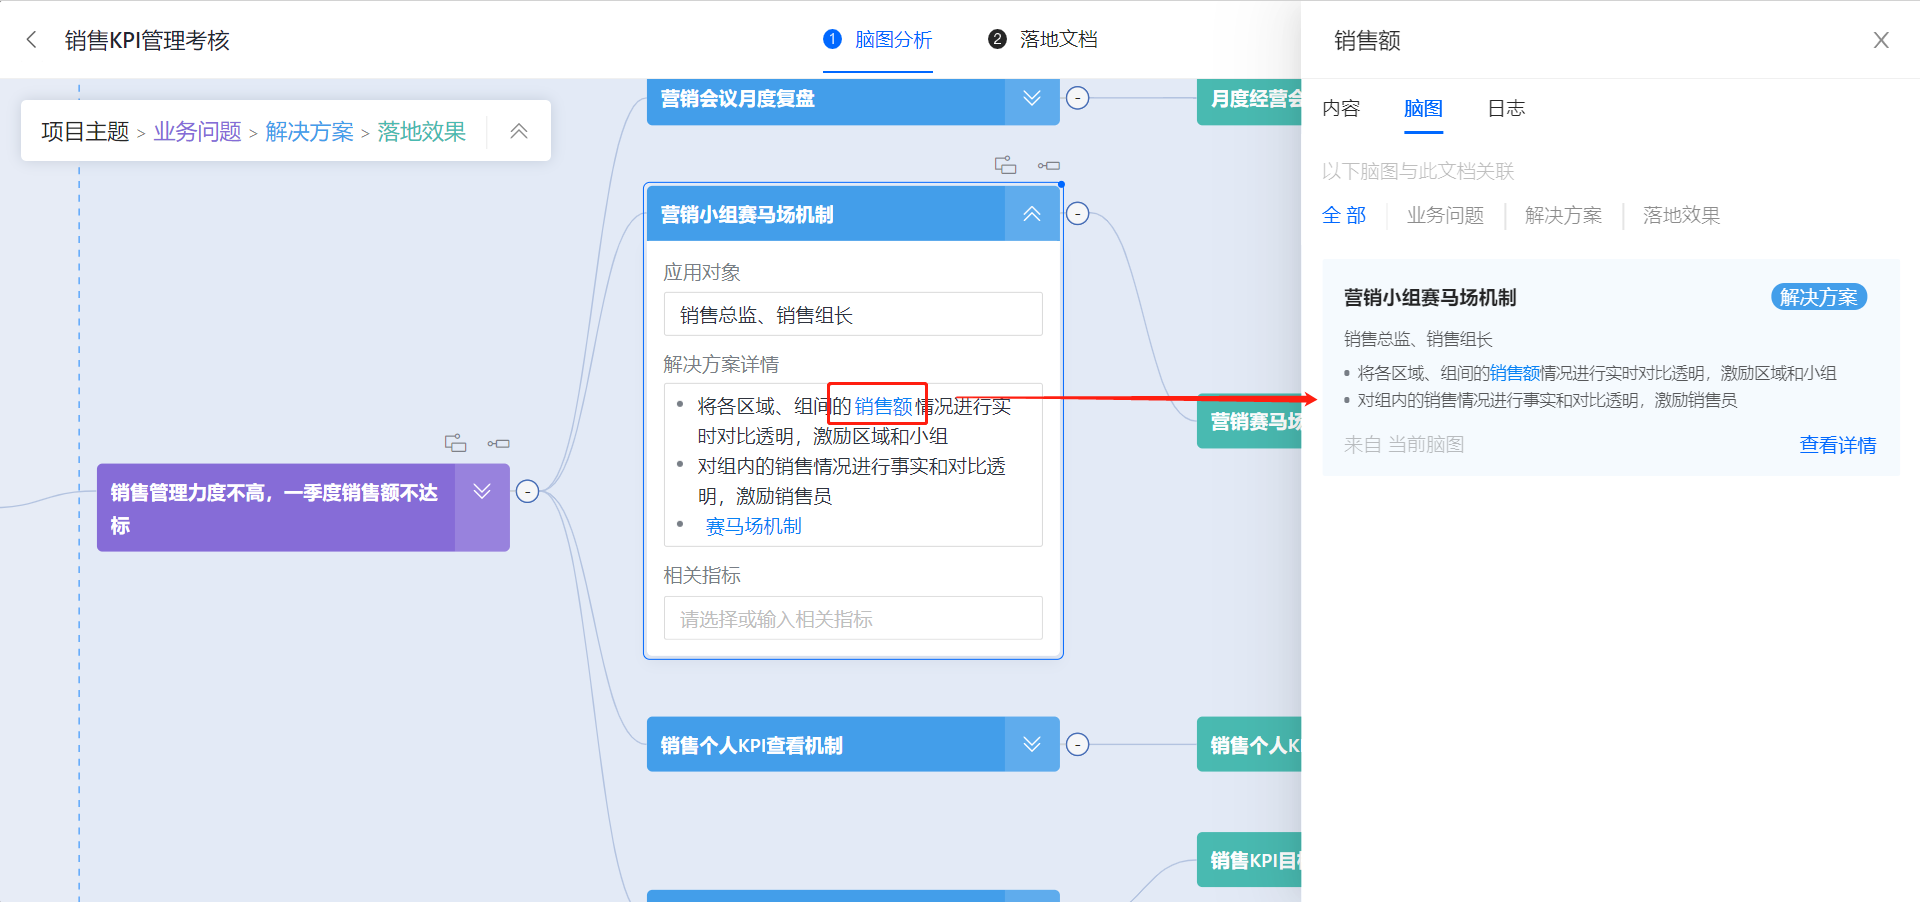Screen dimensions: 1920x902
Task: Switch to the 落地文档 step tab
Action: (x=1043, y=39)
